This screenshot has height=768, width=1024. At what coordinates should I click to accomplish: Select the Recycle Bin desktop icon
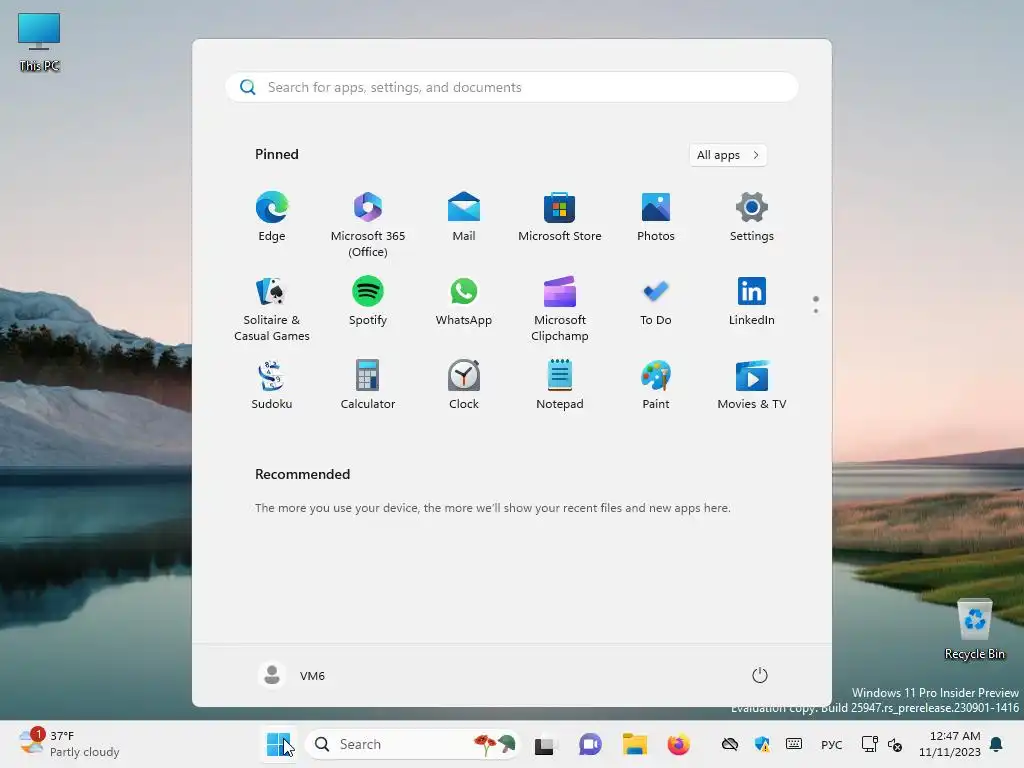point(974,630)
